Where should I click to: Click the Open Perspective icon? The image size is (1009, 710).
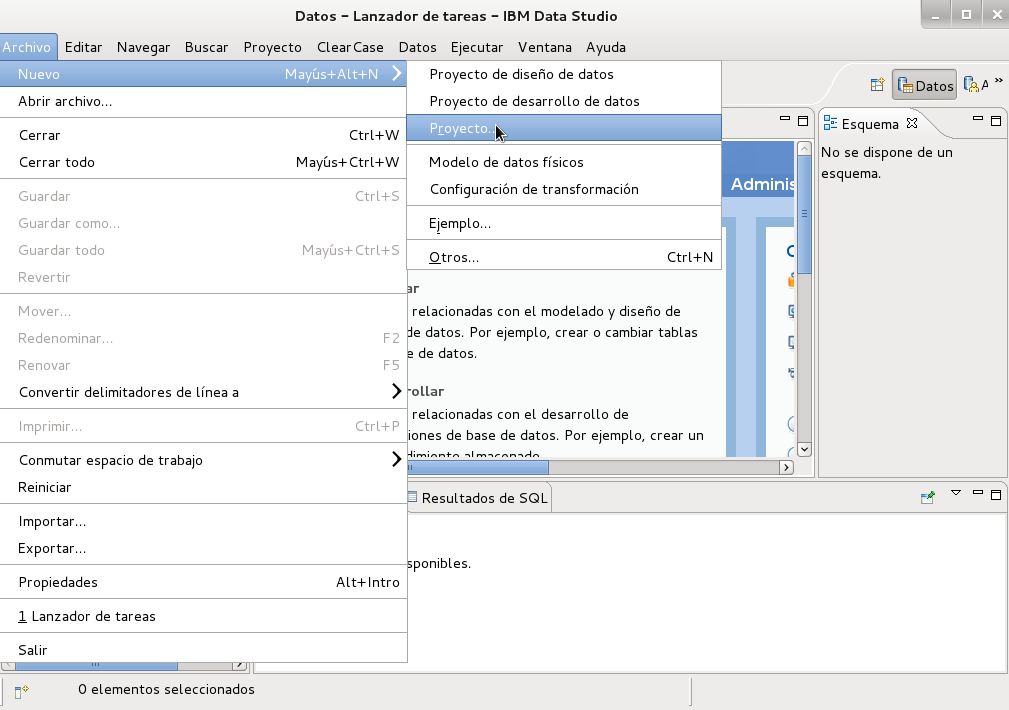pyautogui.click(x=877, y=85)
